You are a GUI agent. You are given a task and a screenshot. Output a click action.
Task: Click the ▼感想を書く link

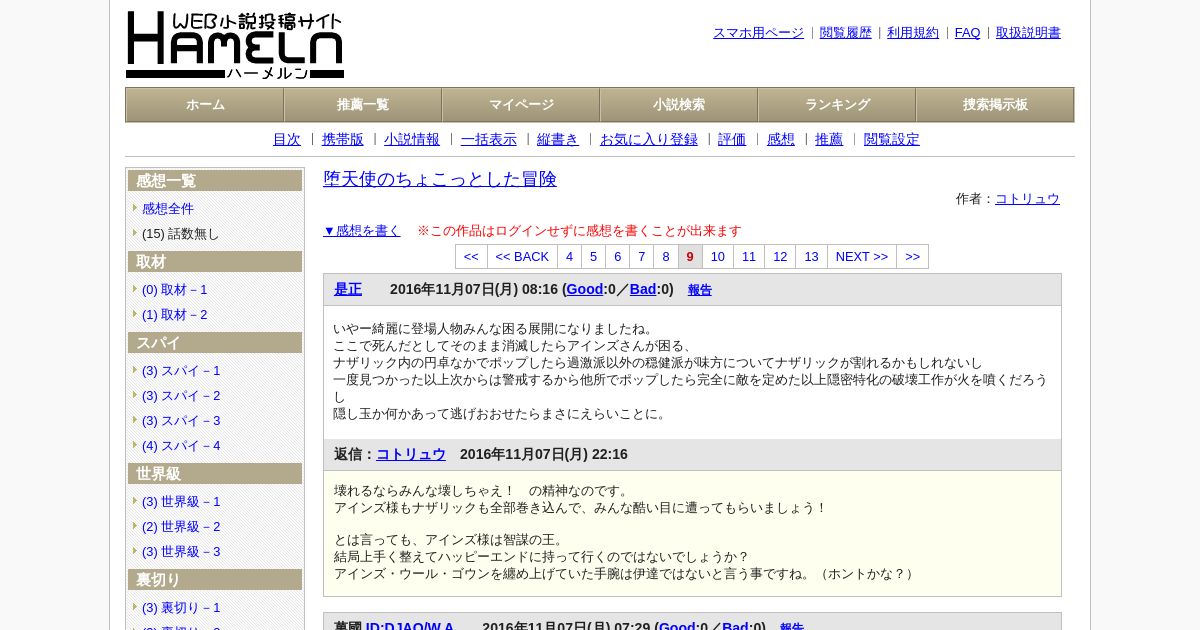point(362,231)
